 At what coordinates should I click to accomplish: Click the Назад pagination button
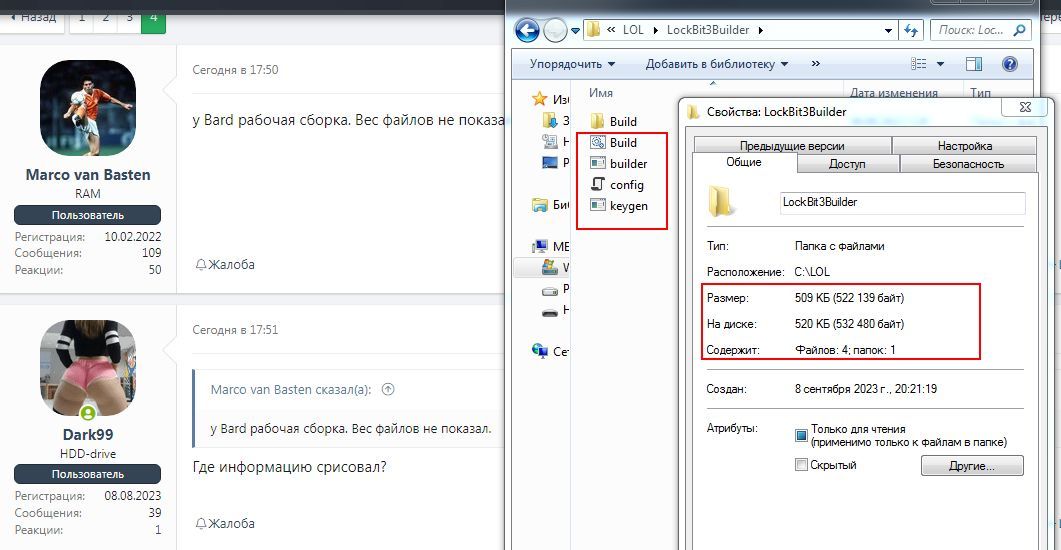click(32, 19)
